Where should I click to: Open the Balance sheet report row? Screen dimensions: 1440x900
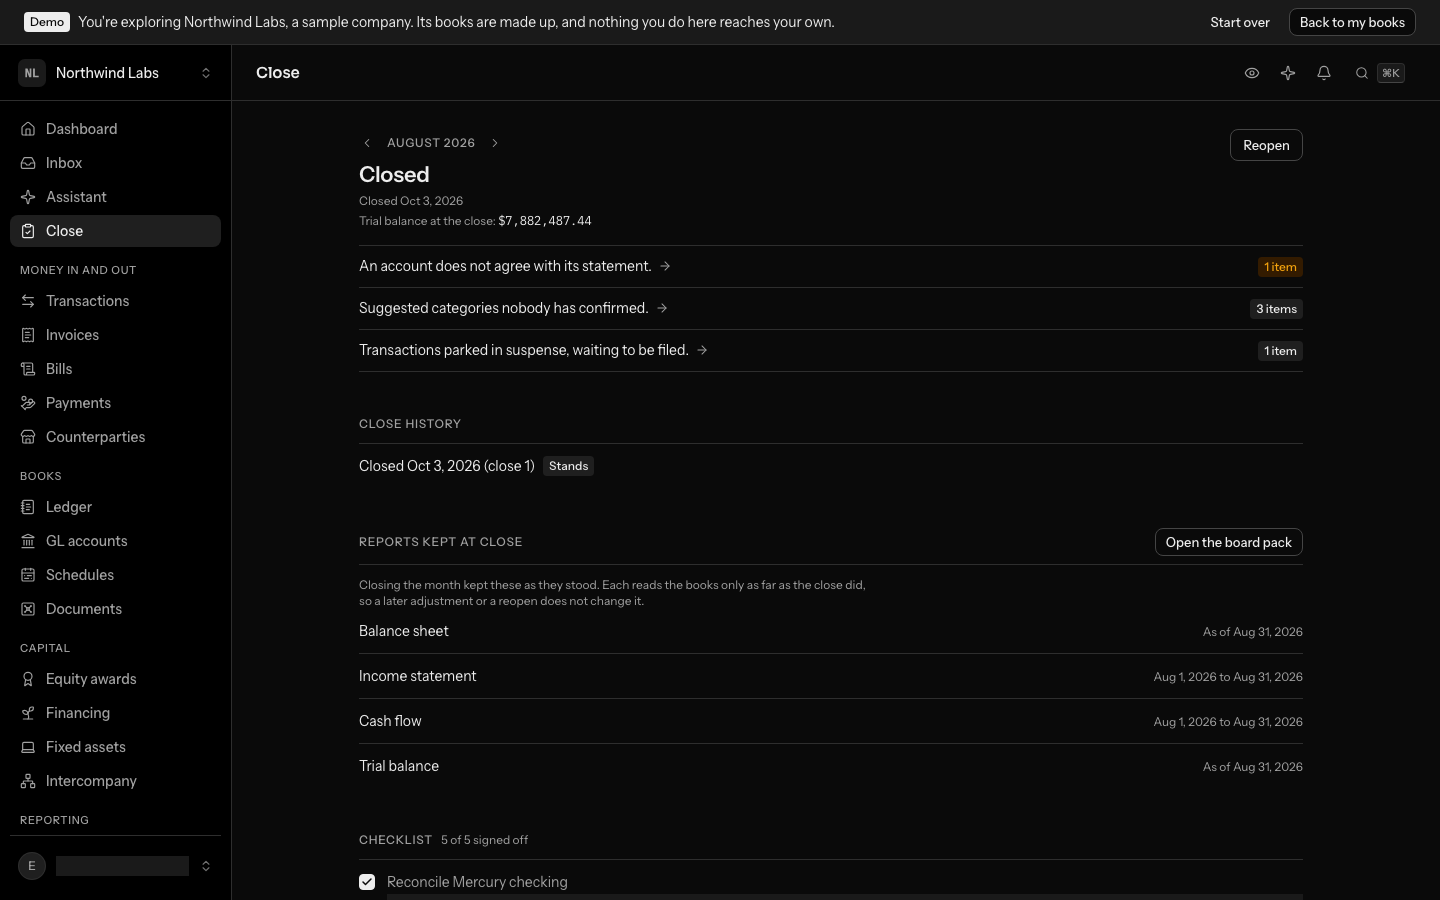coord(831,631)
